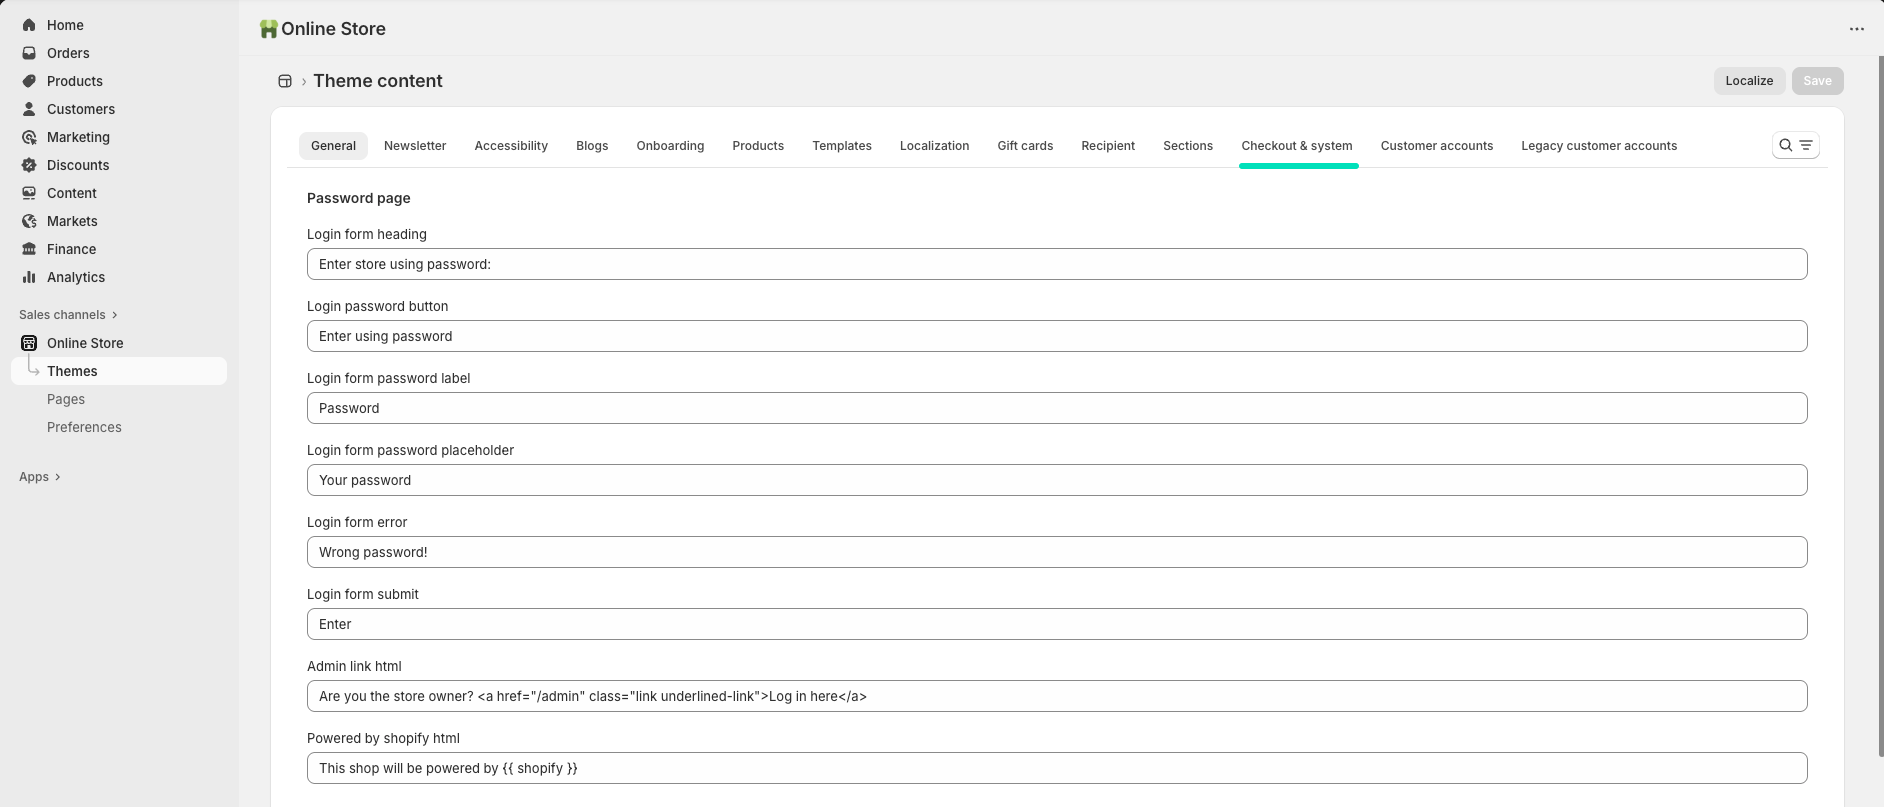Open the three-dot more actions menu
The height and width of the screenshot is (807, 1884).
point(1857,29)
